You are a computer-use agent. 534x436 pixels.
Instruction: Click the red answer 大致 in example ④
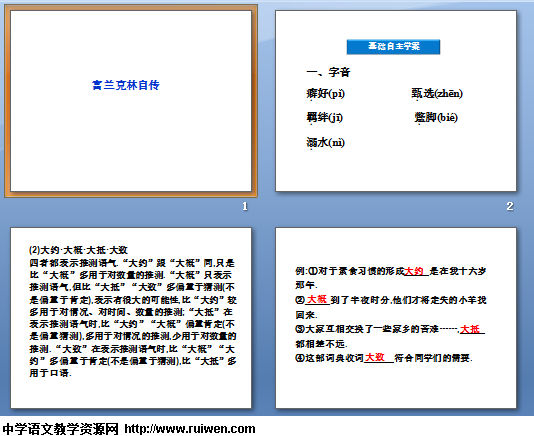pyautogui.click(x=375, y=357)
